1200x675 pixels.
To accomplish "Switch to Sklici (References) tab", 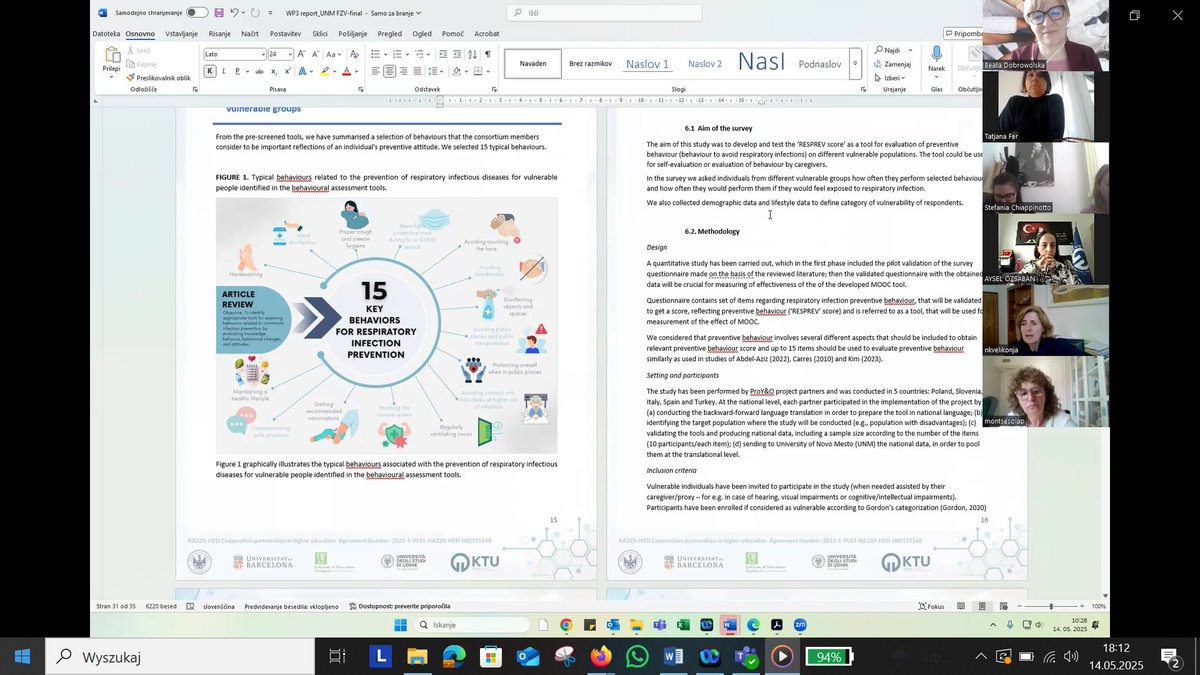I will pyautogui.click(x=320, y=33).
